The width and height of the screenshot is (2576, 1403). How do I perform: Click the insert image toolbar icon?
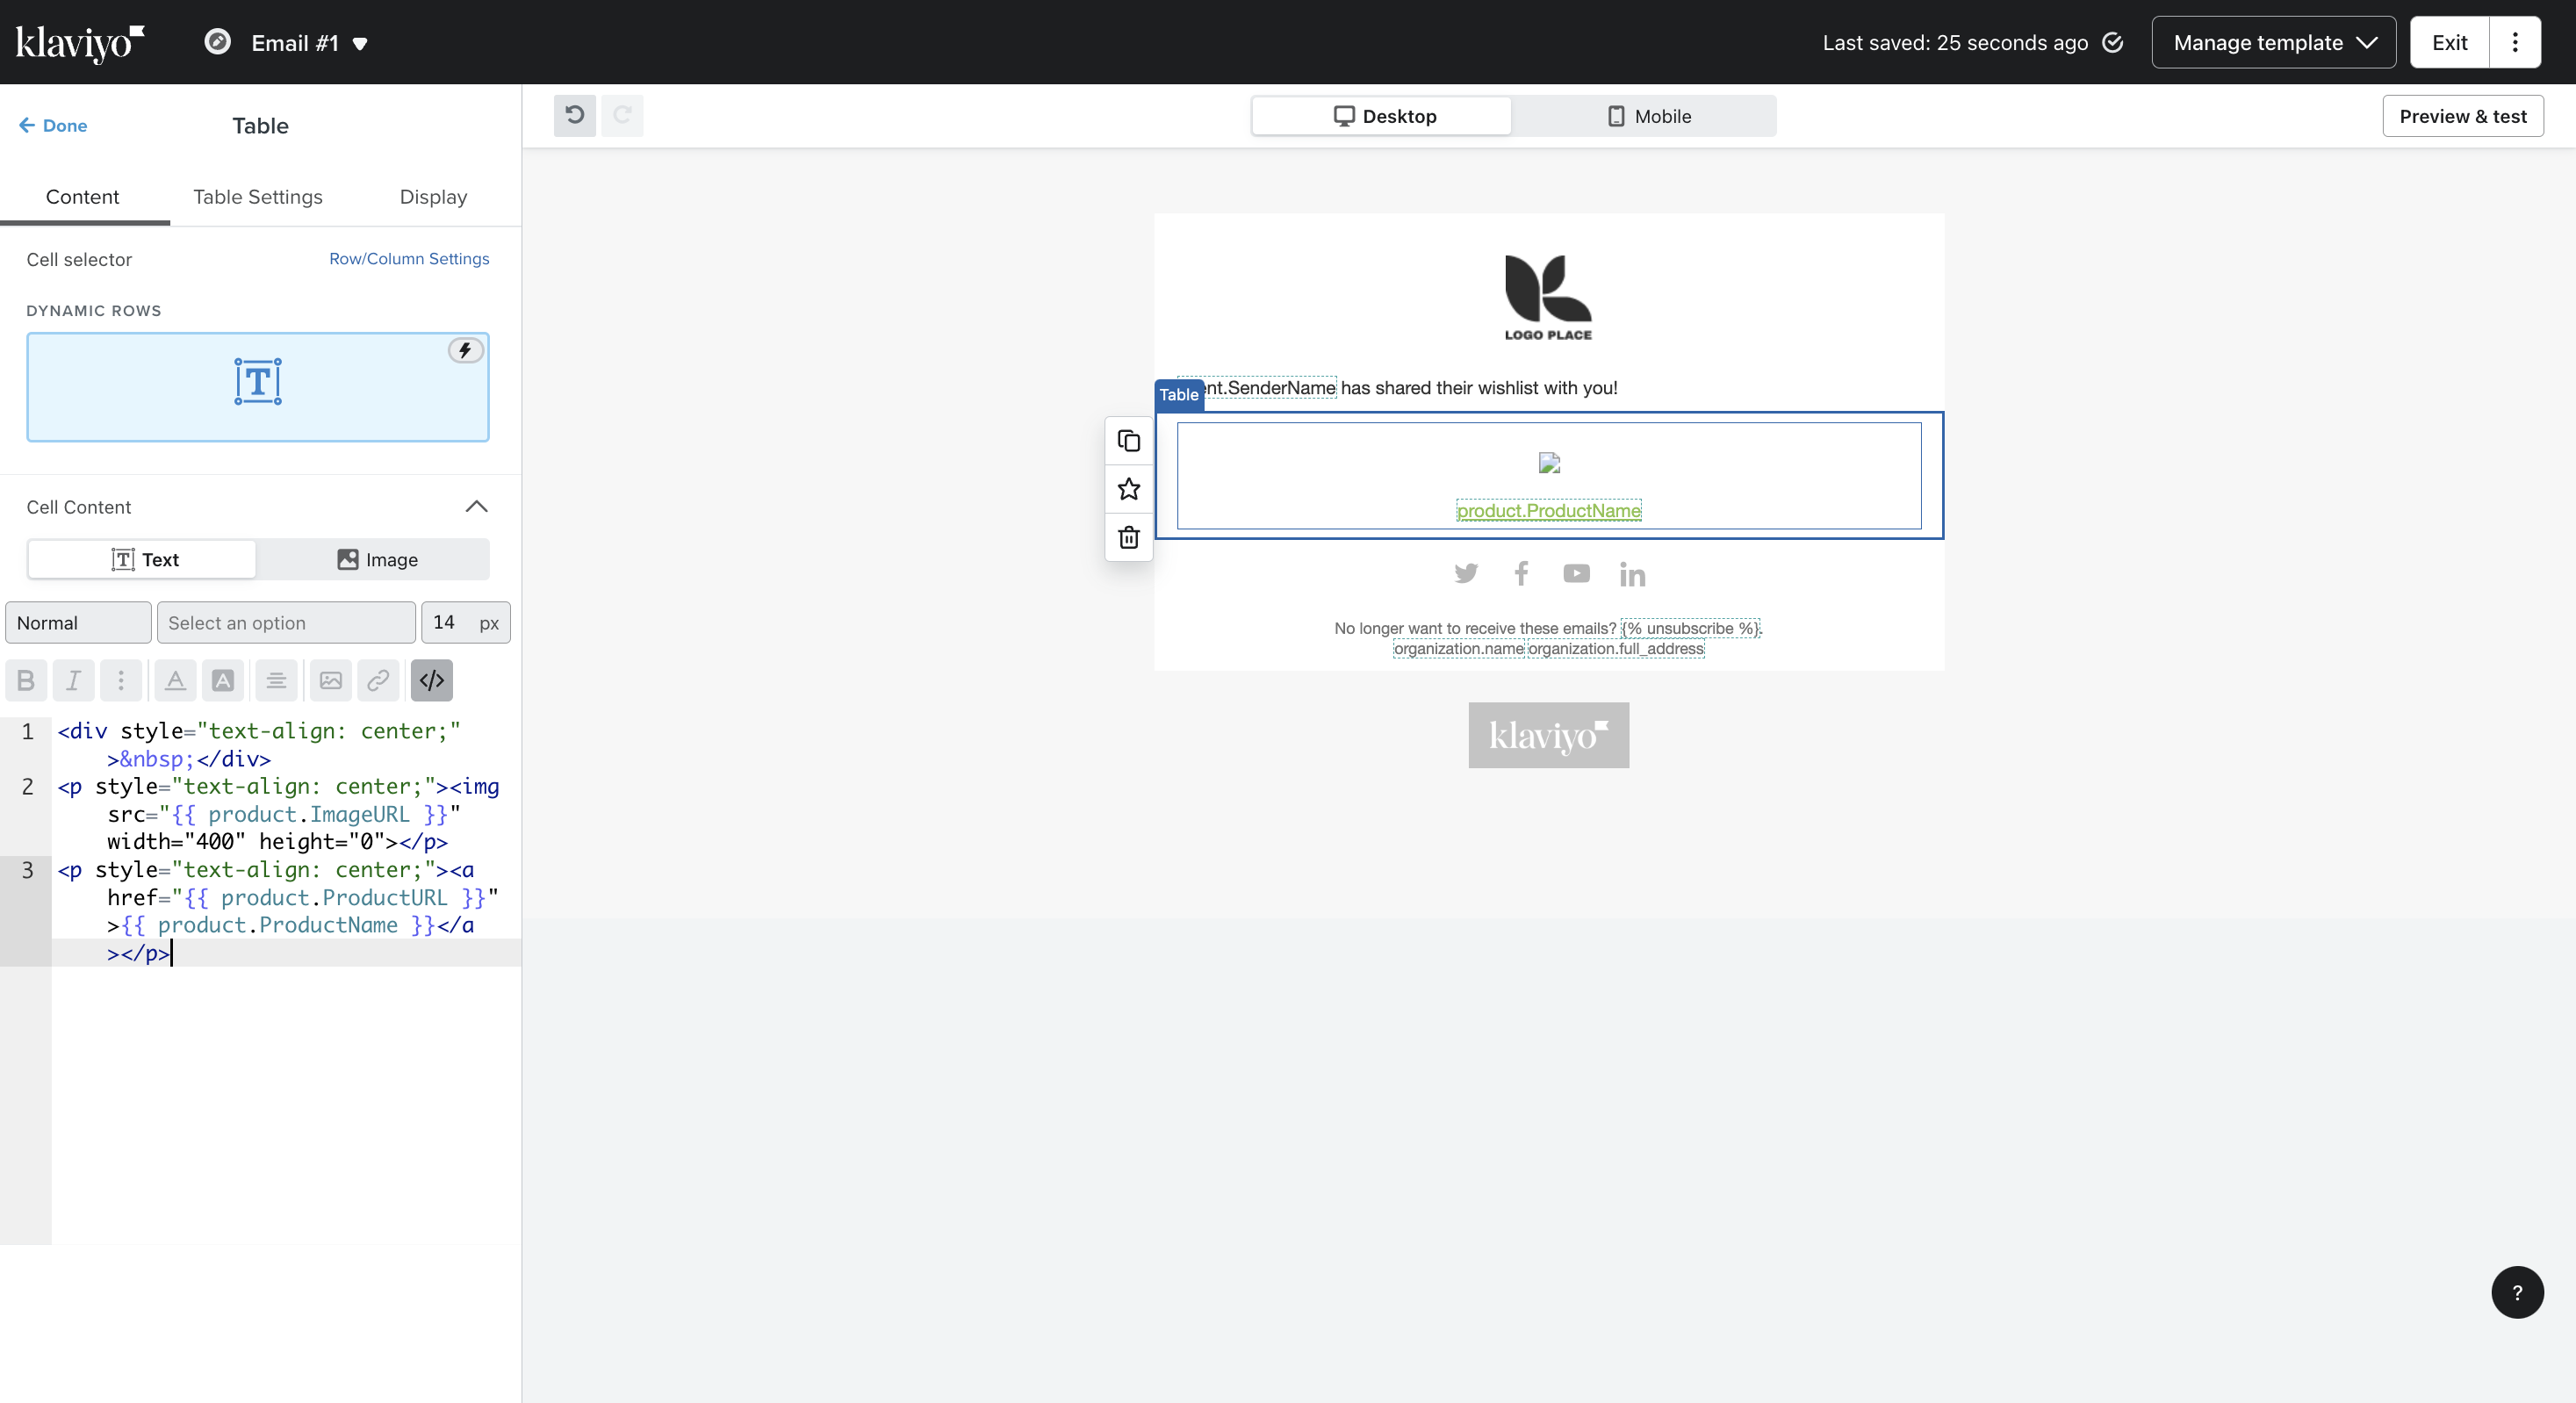pyautogui.click(x=330, y=681)
